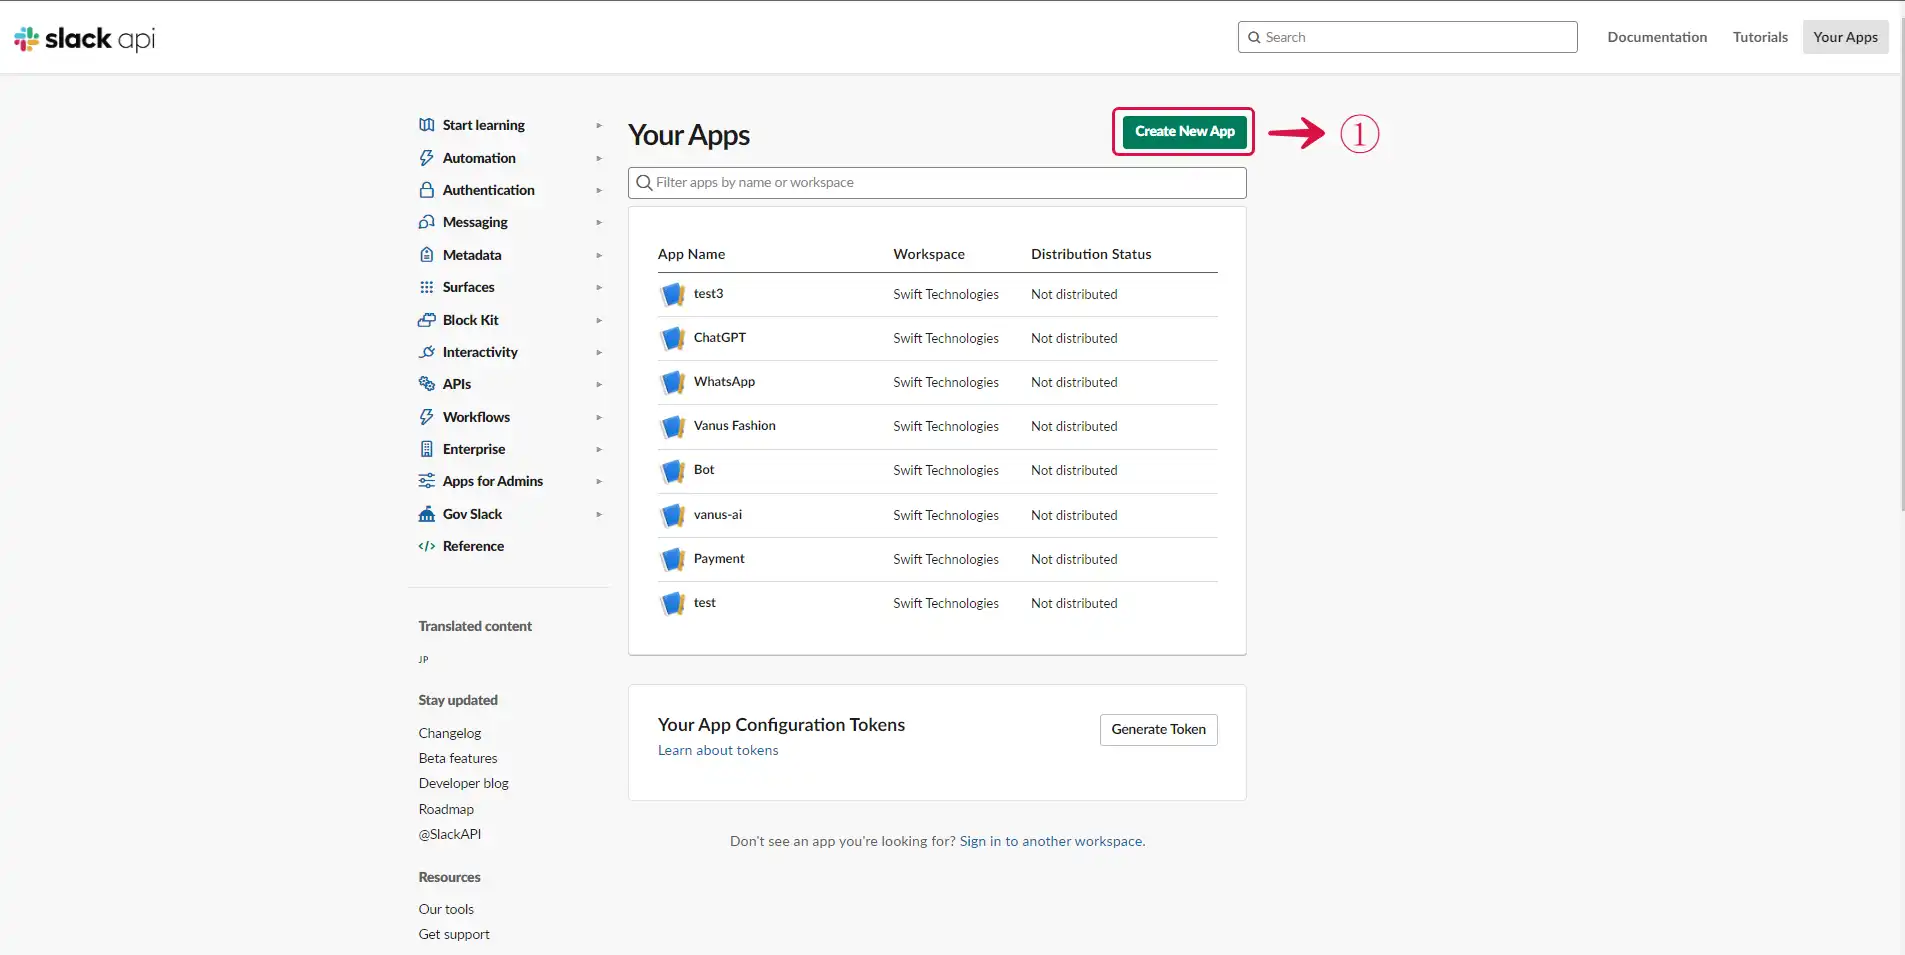Expand the Workflows section arrow

tap(599, 417)
